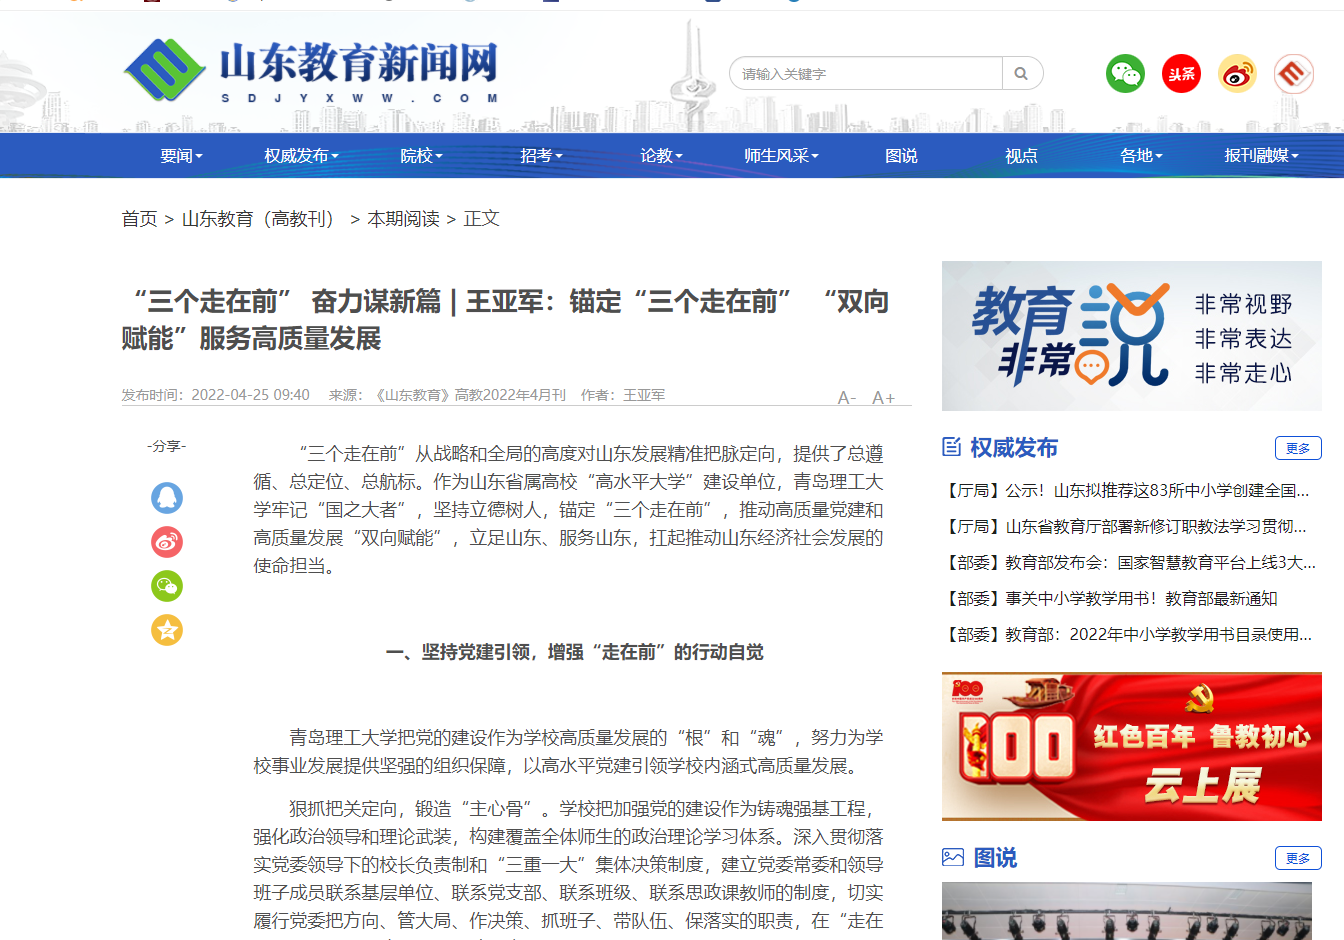
Task: Click the keyword search input field
Action: tap(865, 74)
